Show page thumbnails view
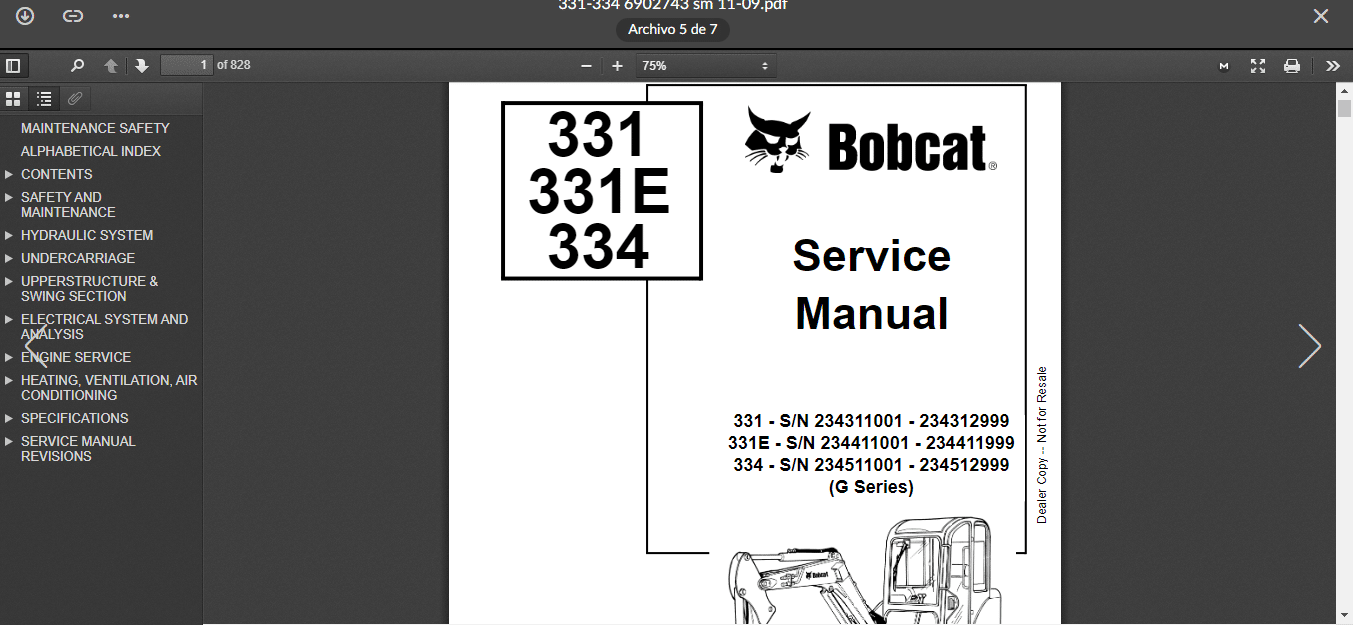 pos(13,98)
